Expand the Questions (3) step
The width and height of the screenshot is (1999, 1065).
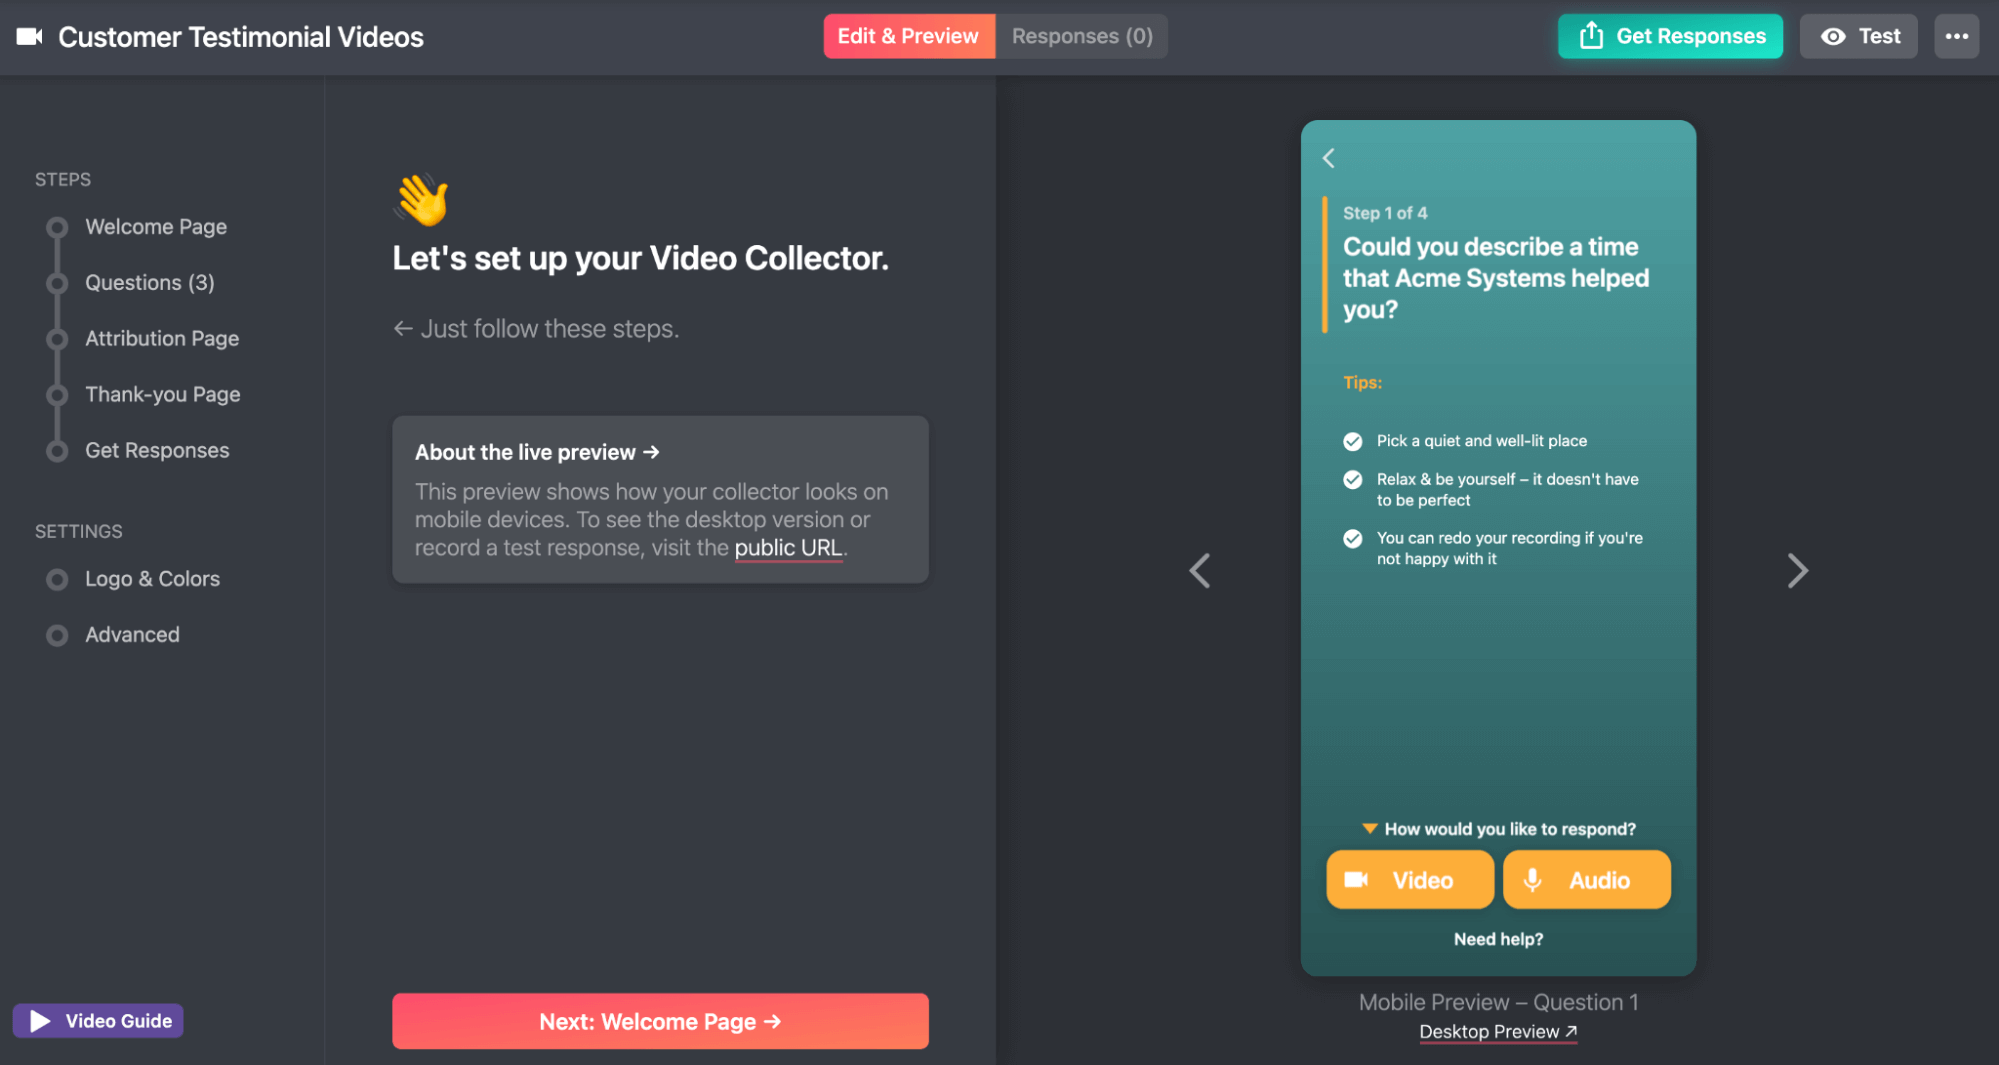149,282
